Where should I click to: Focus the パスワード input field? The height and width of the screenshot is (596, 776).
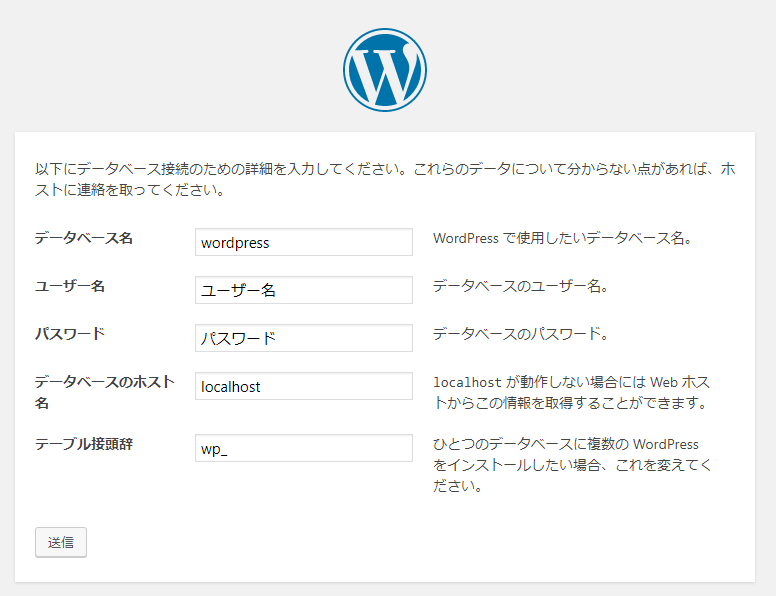click(x=304, y=338)
